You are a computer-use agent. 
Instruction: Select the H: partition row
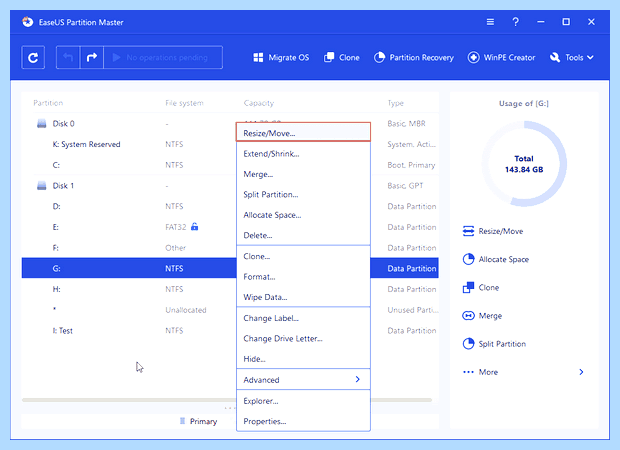230,289
